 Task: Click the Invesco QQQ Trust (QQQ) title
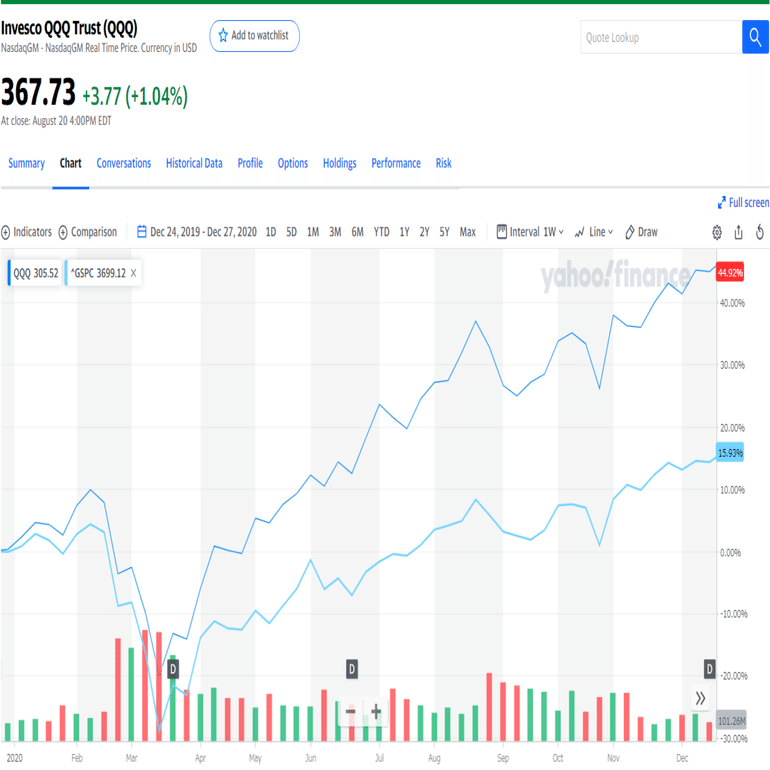tap(69, 28)
